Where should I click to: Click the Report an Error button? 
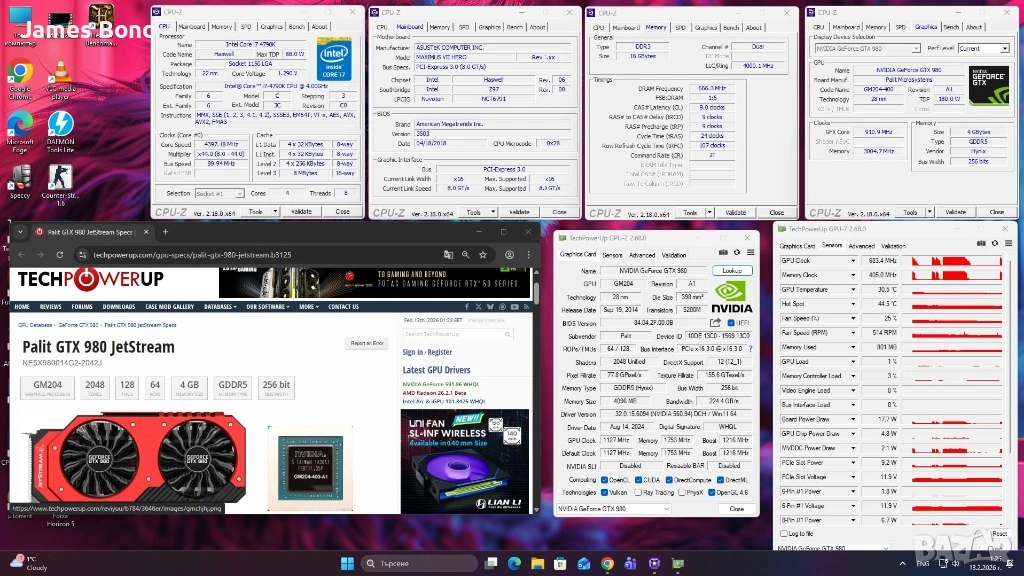[366, 343]
